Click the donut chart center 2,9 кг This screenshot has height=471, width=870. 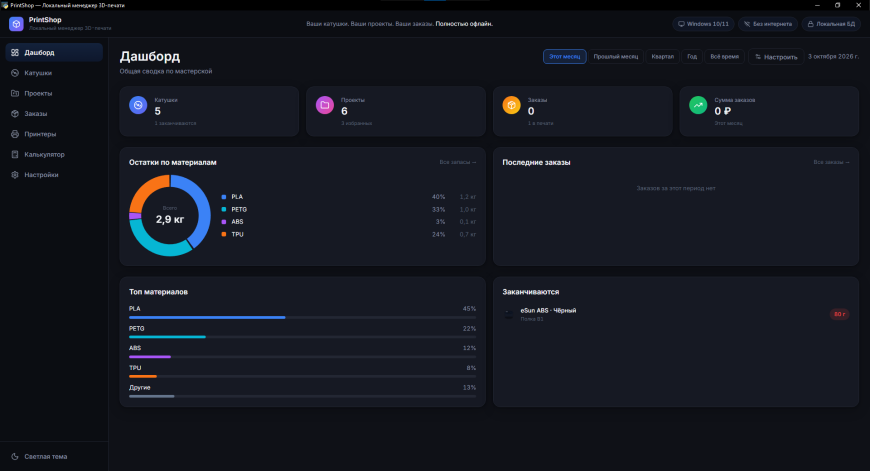click(170, 219)
